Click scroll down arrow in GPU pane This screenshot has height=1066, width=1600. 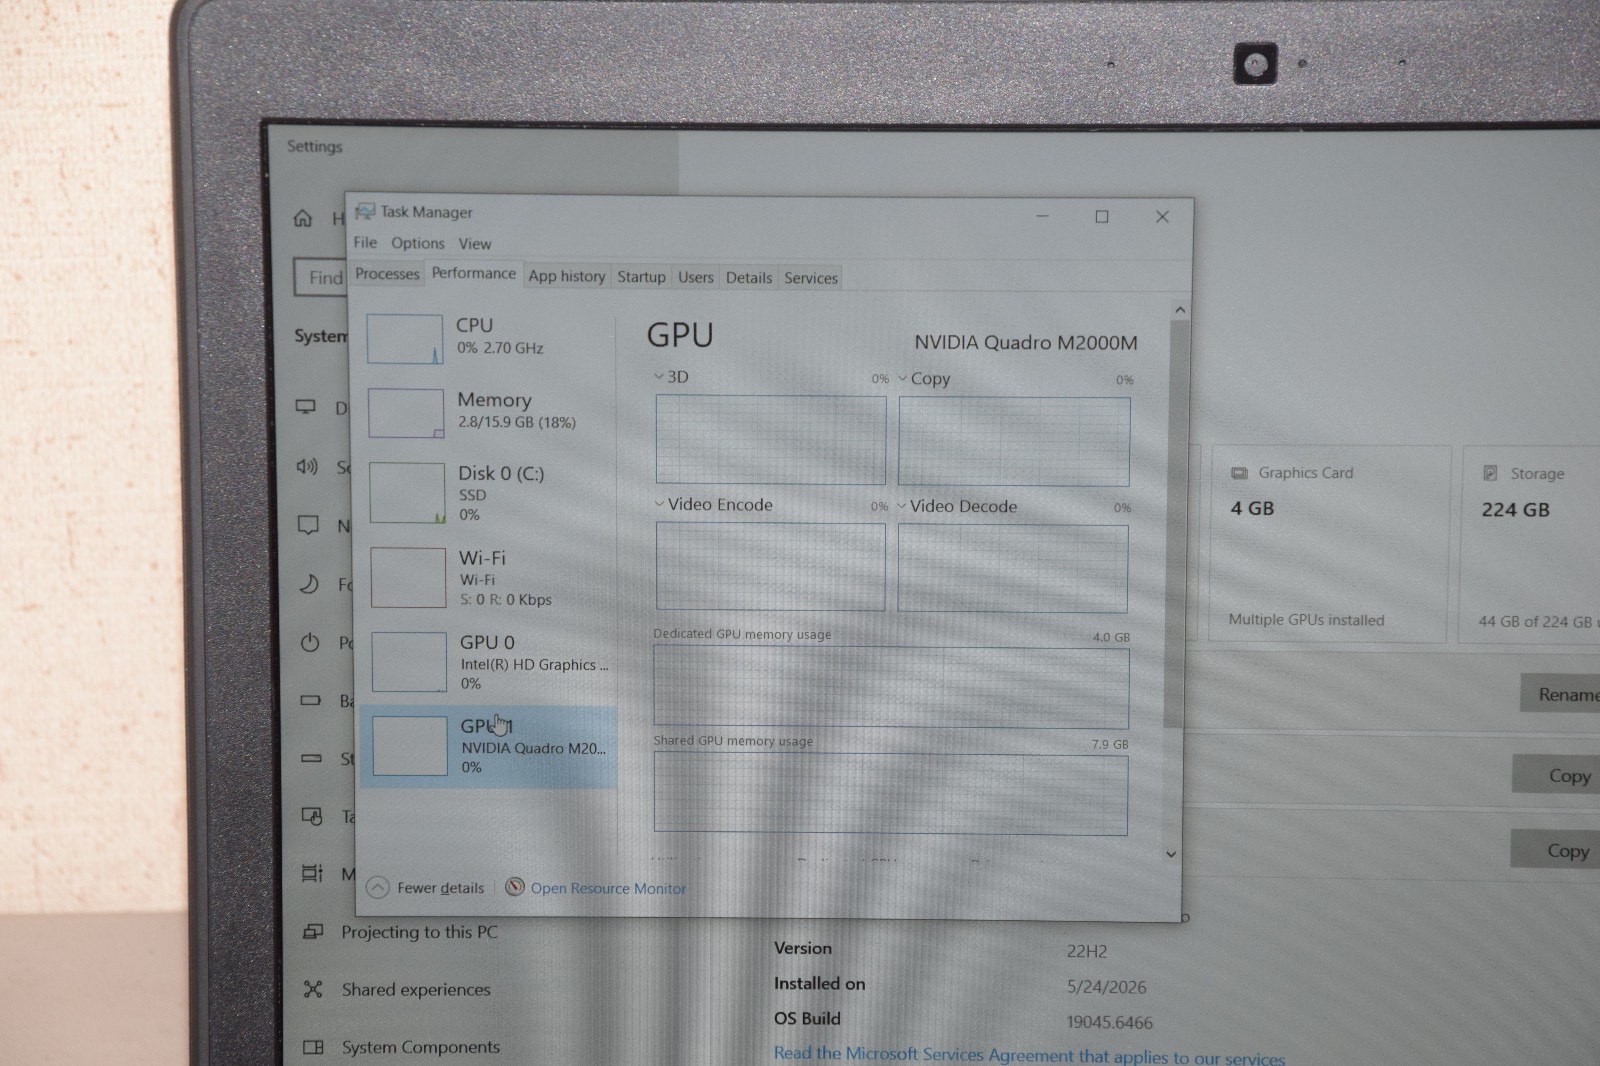tap(1172, 854)
